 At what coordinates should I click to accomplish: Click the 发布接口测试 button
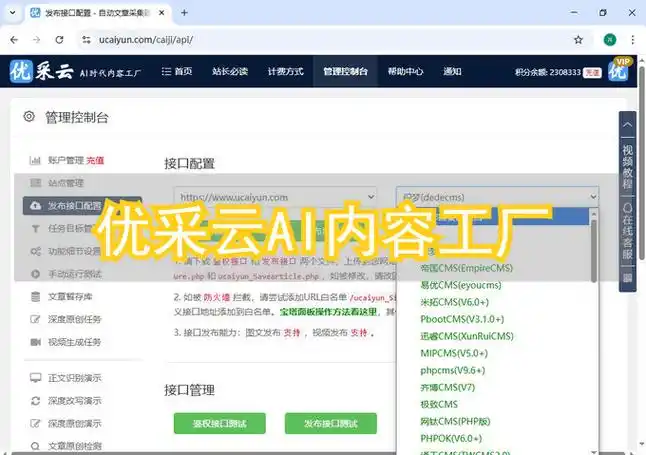[x=331, y=423]
